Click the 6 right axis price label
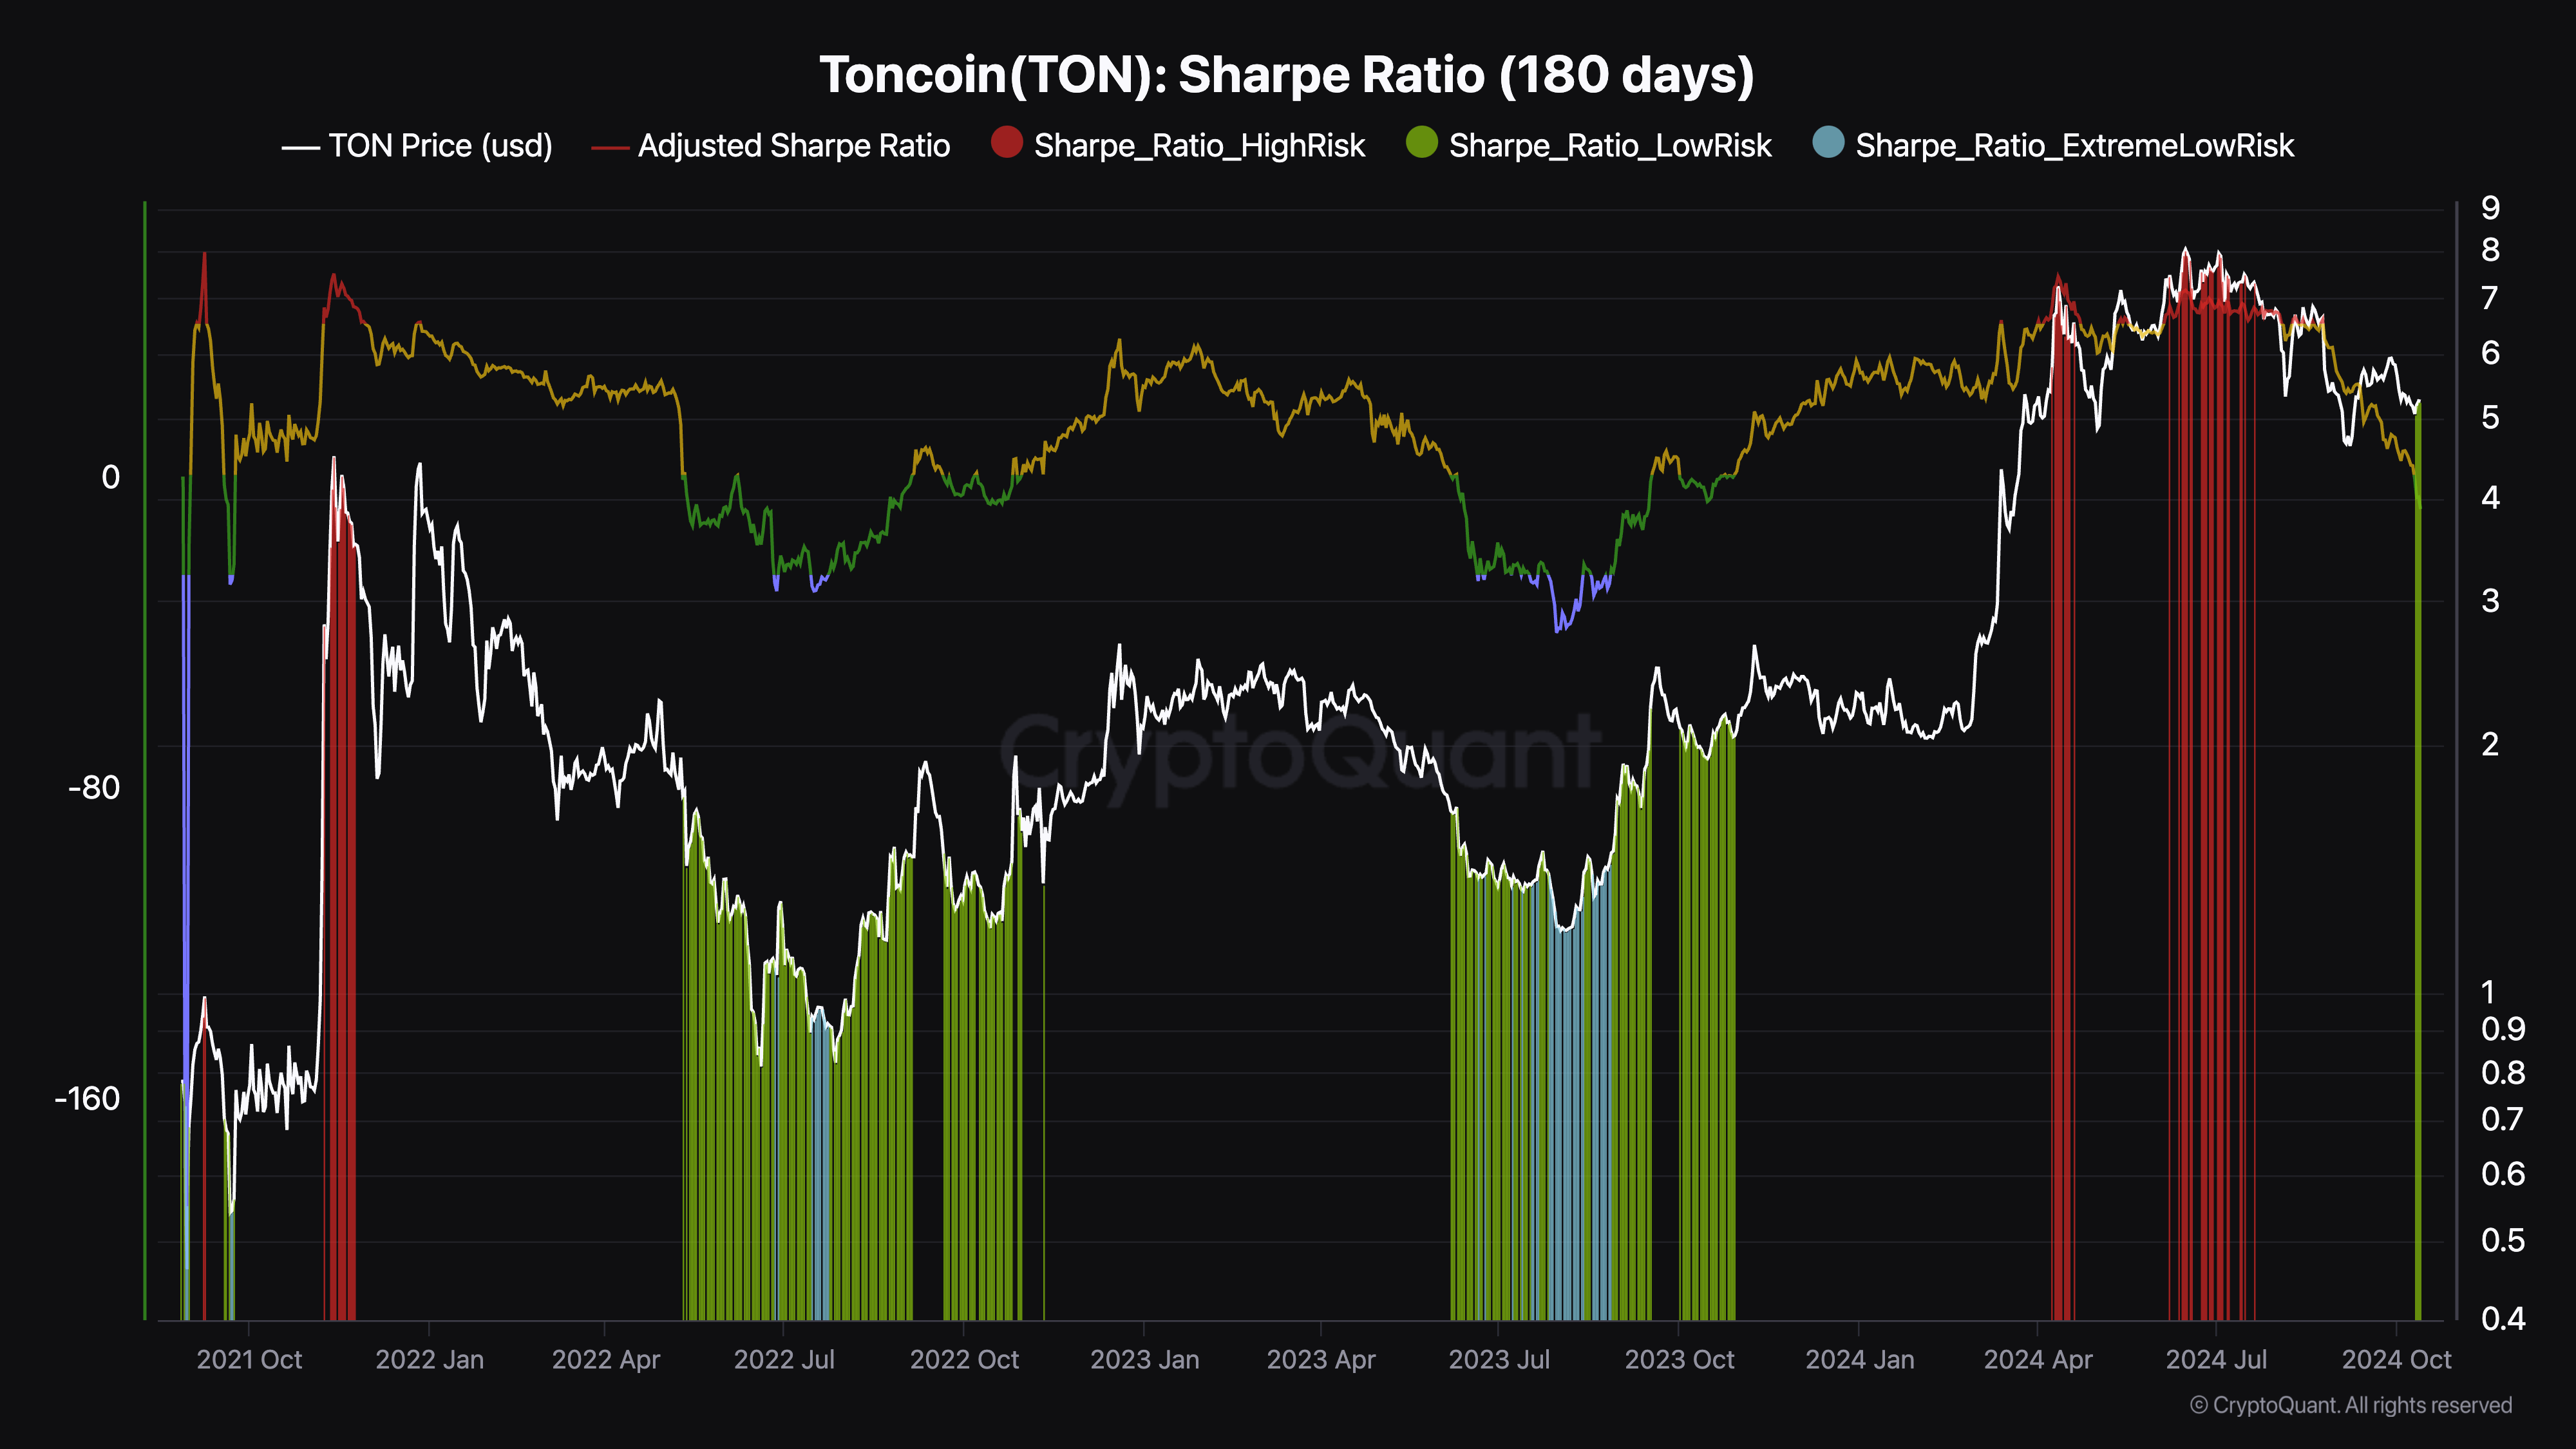This screenshot has height=1449, width=2576. (x=2490, y=353)
